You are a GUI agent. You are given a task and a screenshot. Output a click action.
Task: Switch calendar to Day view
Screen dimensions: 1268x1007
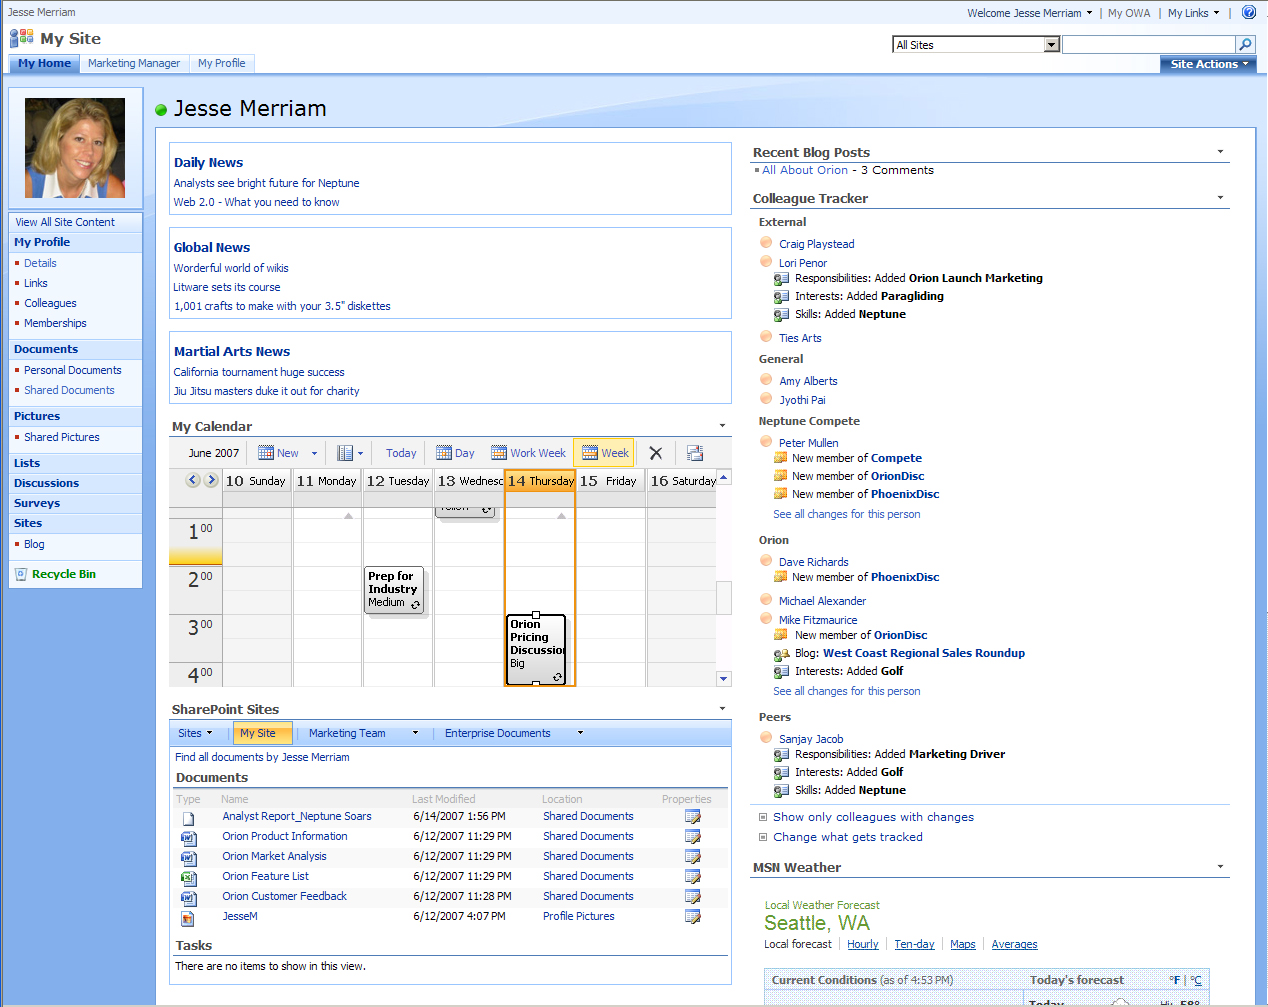pyautogui.click(x=455, y=453)
